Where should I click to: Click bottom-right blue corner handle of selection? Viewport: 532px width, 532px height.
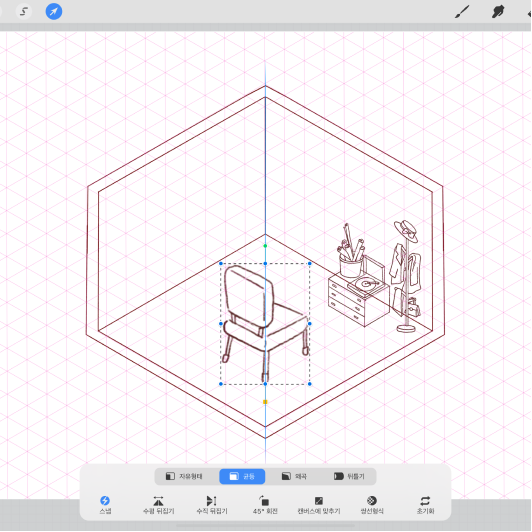310,384
